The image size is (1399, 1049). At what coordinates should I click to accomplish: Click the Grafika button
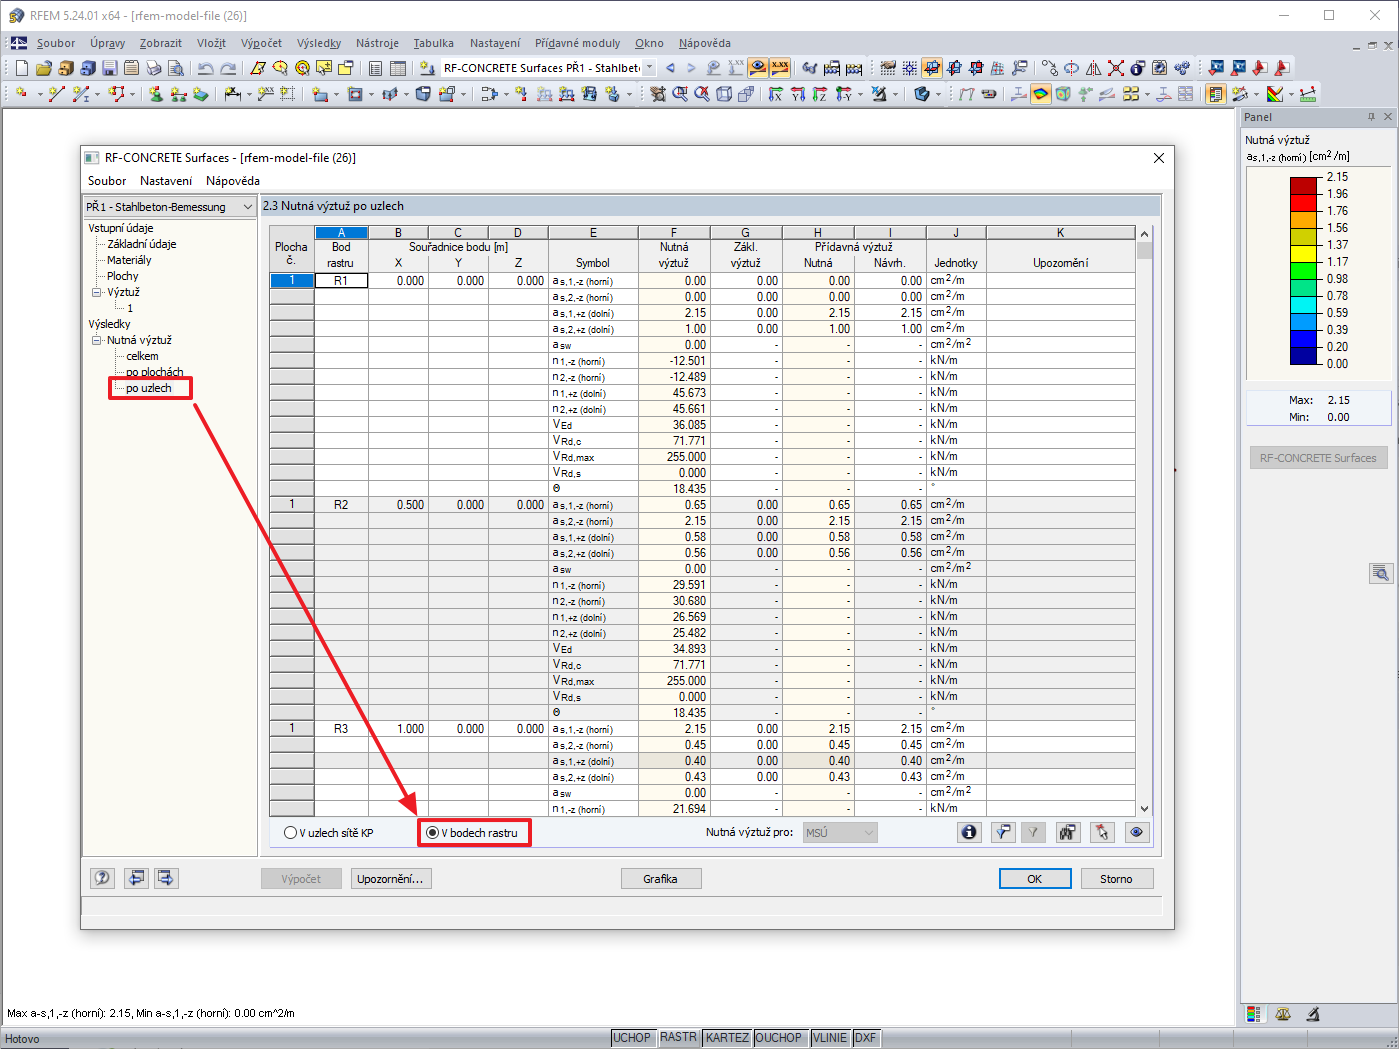click(660, 879)
